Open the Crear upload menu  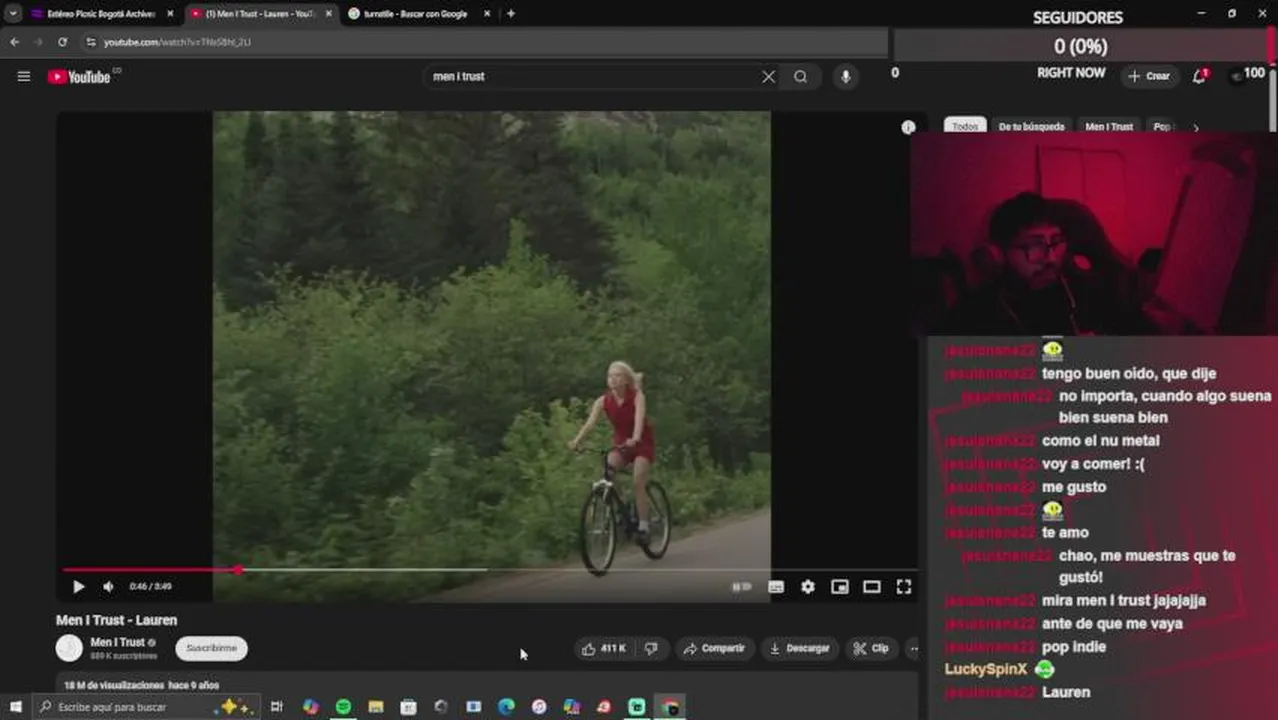click(1149, 76)
